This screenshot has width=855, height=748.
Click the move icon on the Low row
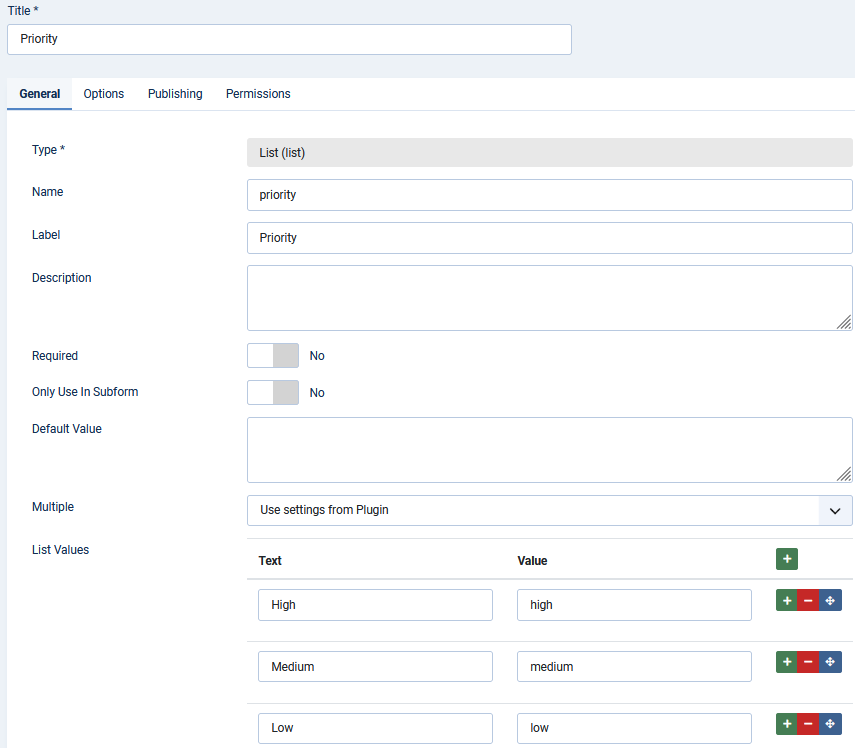830,723
